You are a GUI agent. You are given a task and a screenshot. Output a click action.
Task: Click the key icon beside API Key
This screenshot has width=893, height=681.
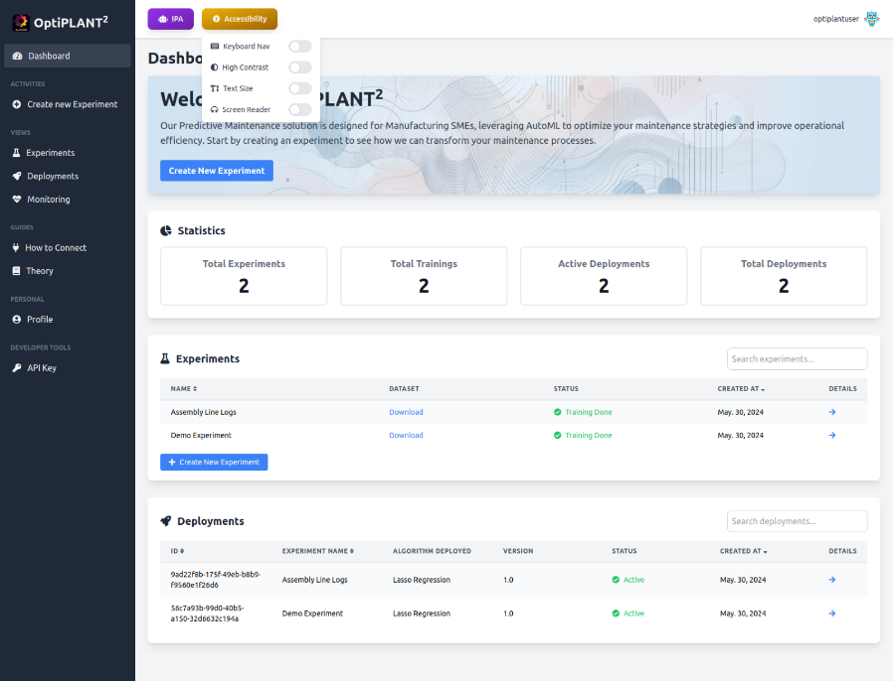pyautogui.click(x=17, y=368)
